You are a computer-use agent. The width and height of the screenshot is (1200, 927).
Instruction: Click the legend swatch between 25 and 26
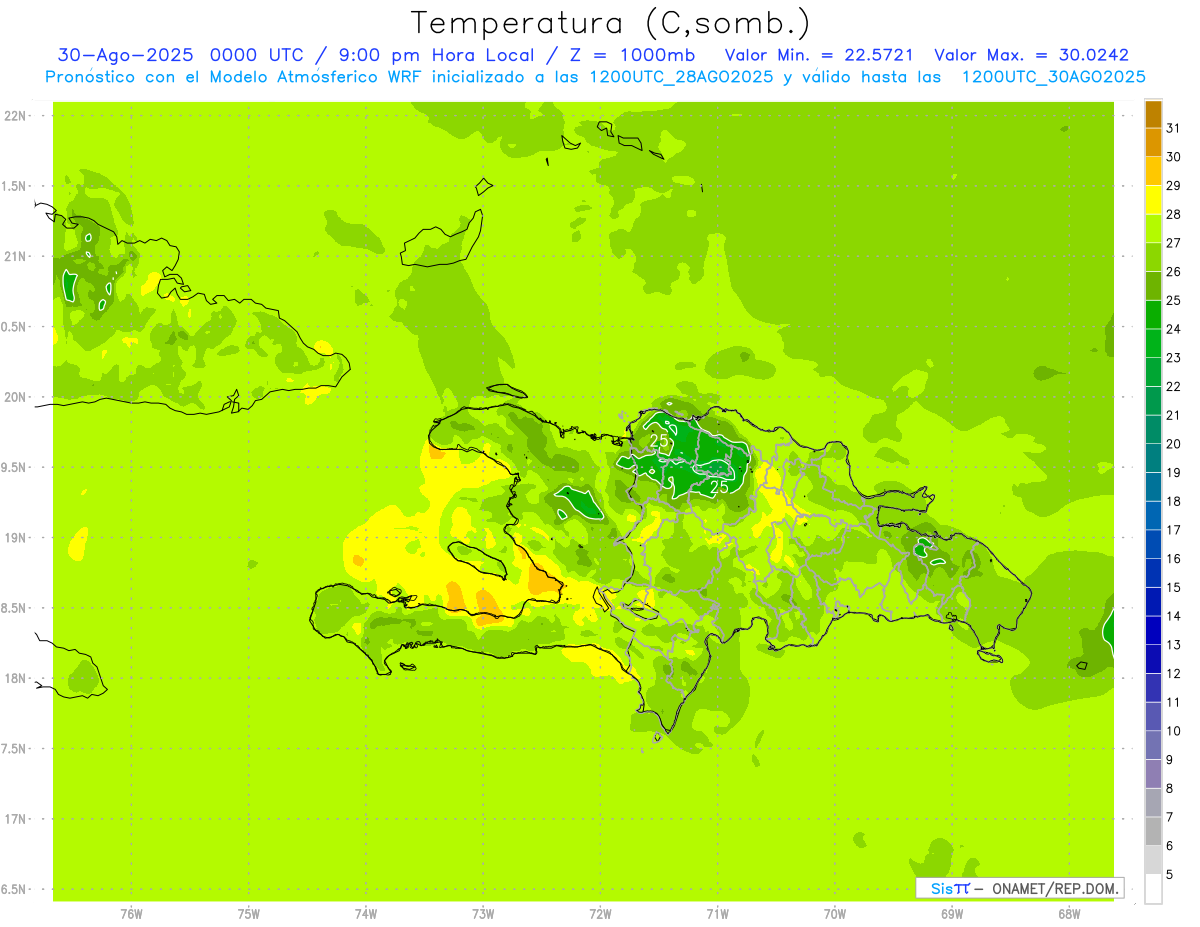pyautogui.click(x=1153, y=287)
